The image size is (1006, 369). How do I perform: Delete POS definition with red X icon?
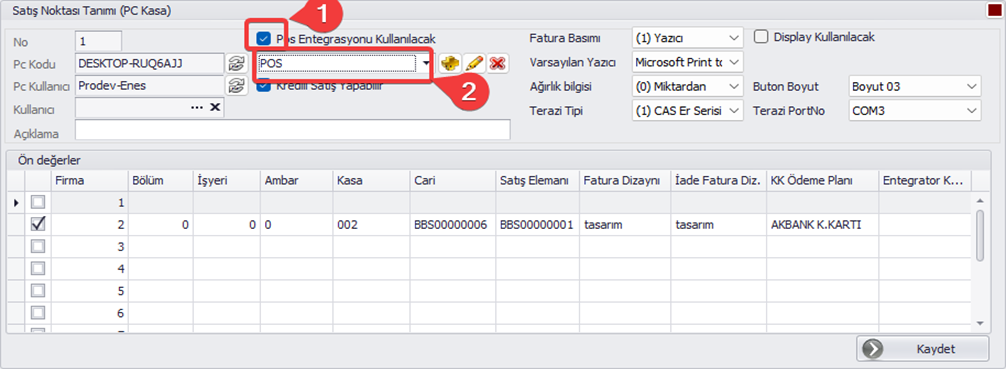click(x=497, y=64)
